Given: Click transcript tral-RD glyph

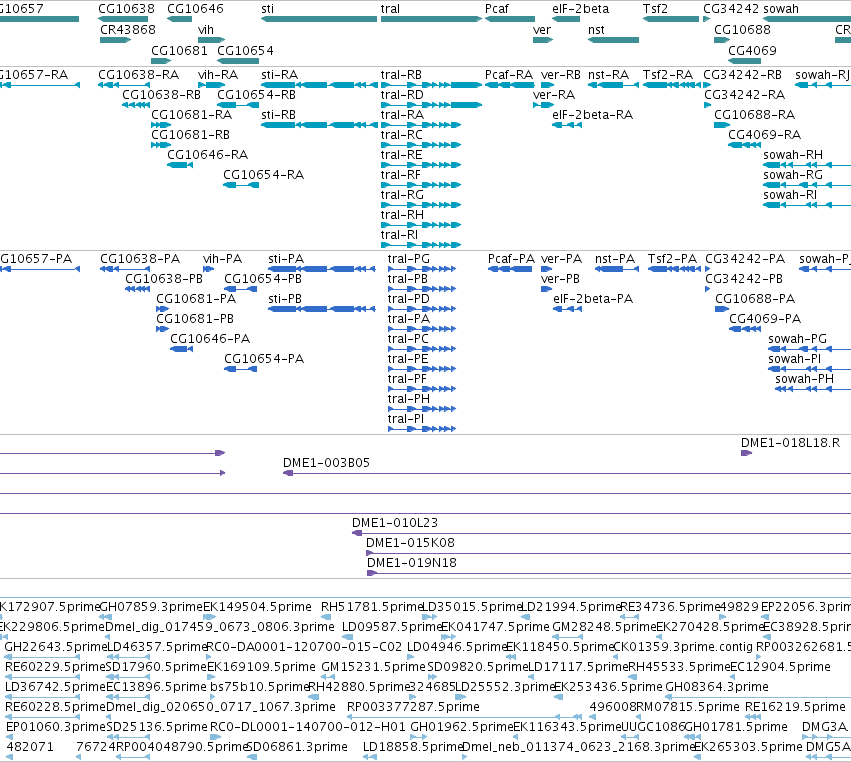Looking at the screenshot, I should [431, 105].
